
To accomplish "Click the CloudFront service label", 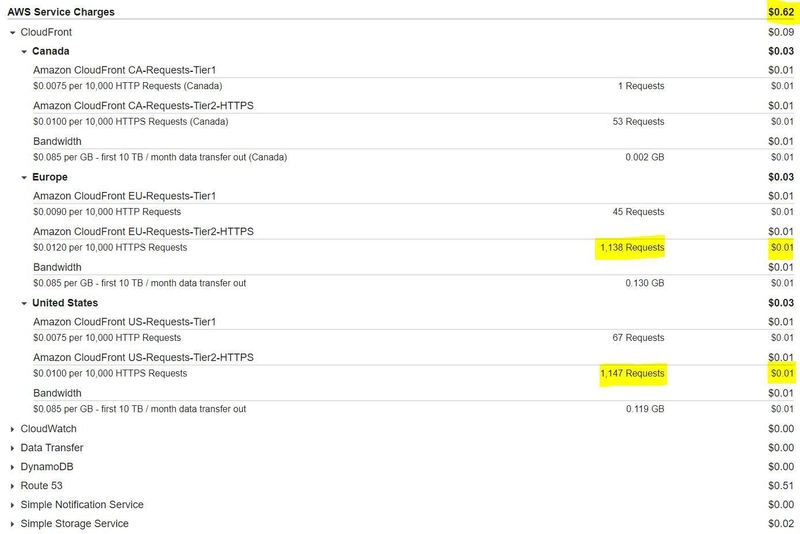I will pyautogui.click(x=46, y=32).
